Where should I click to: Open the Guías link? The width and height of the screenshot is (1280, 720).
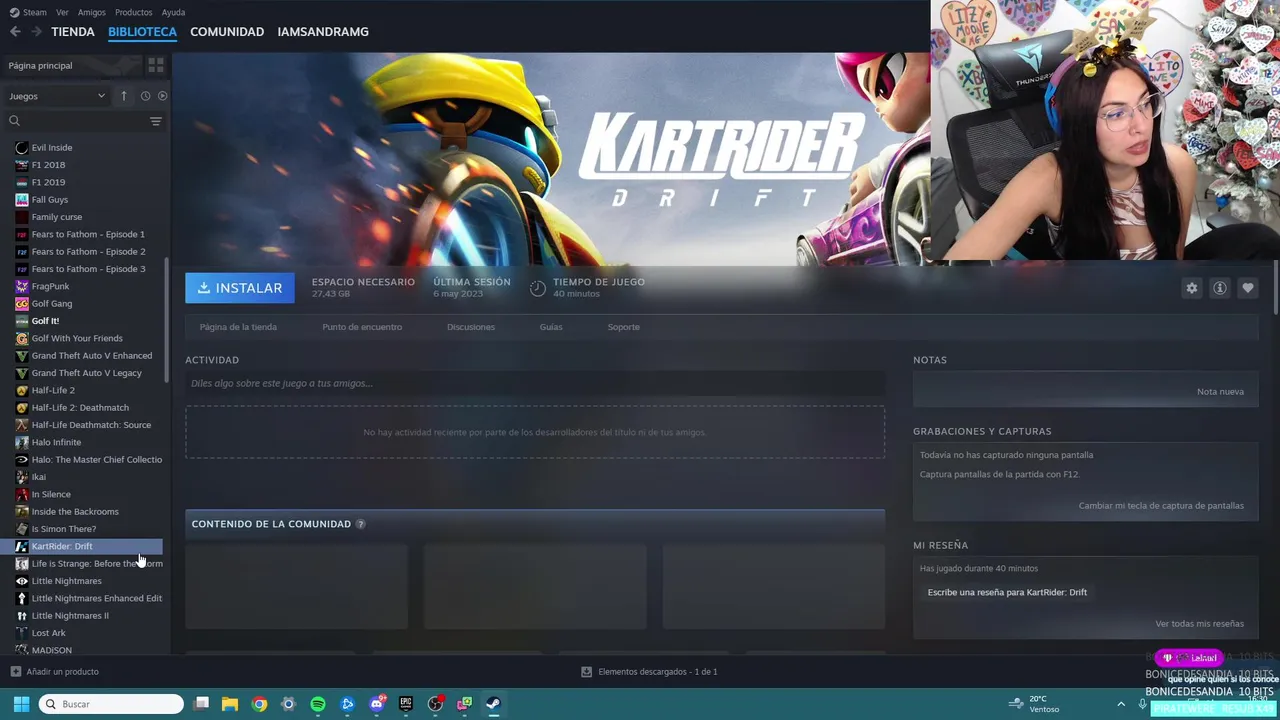(551, 327)
